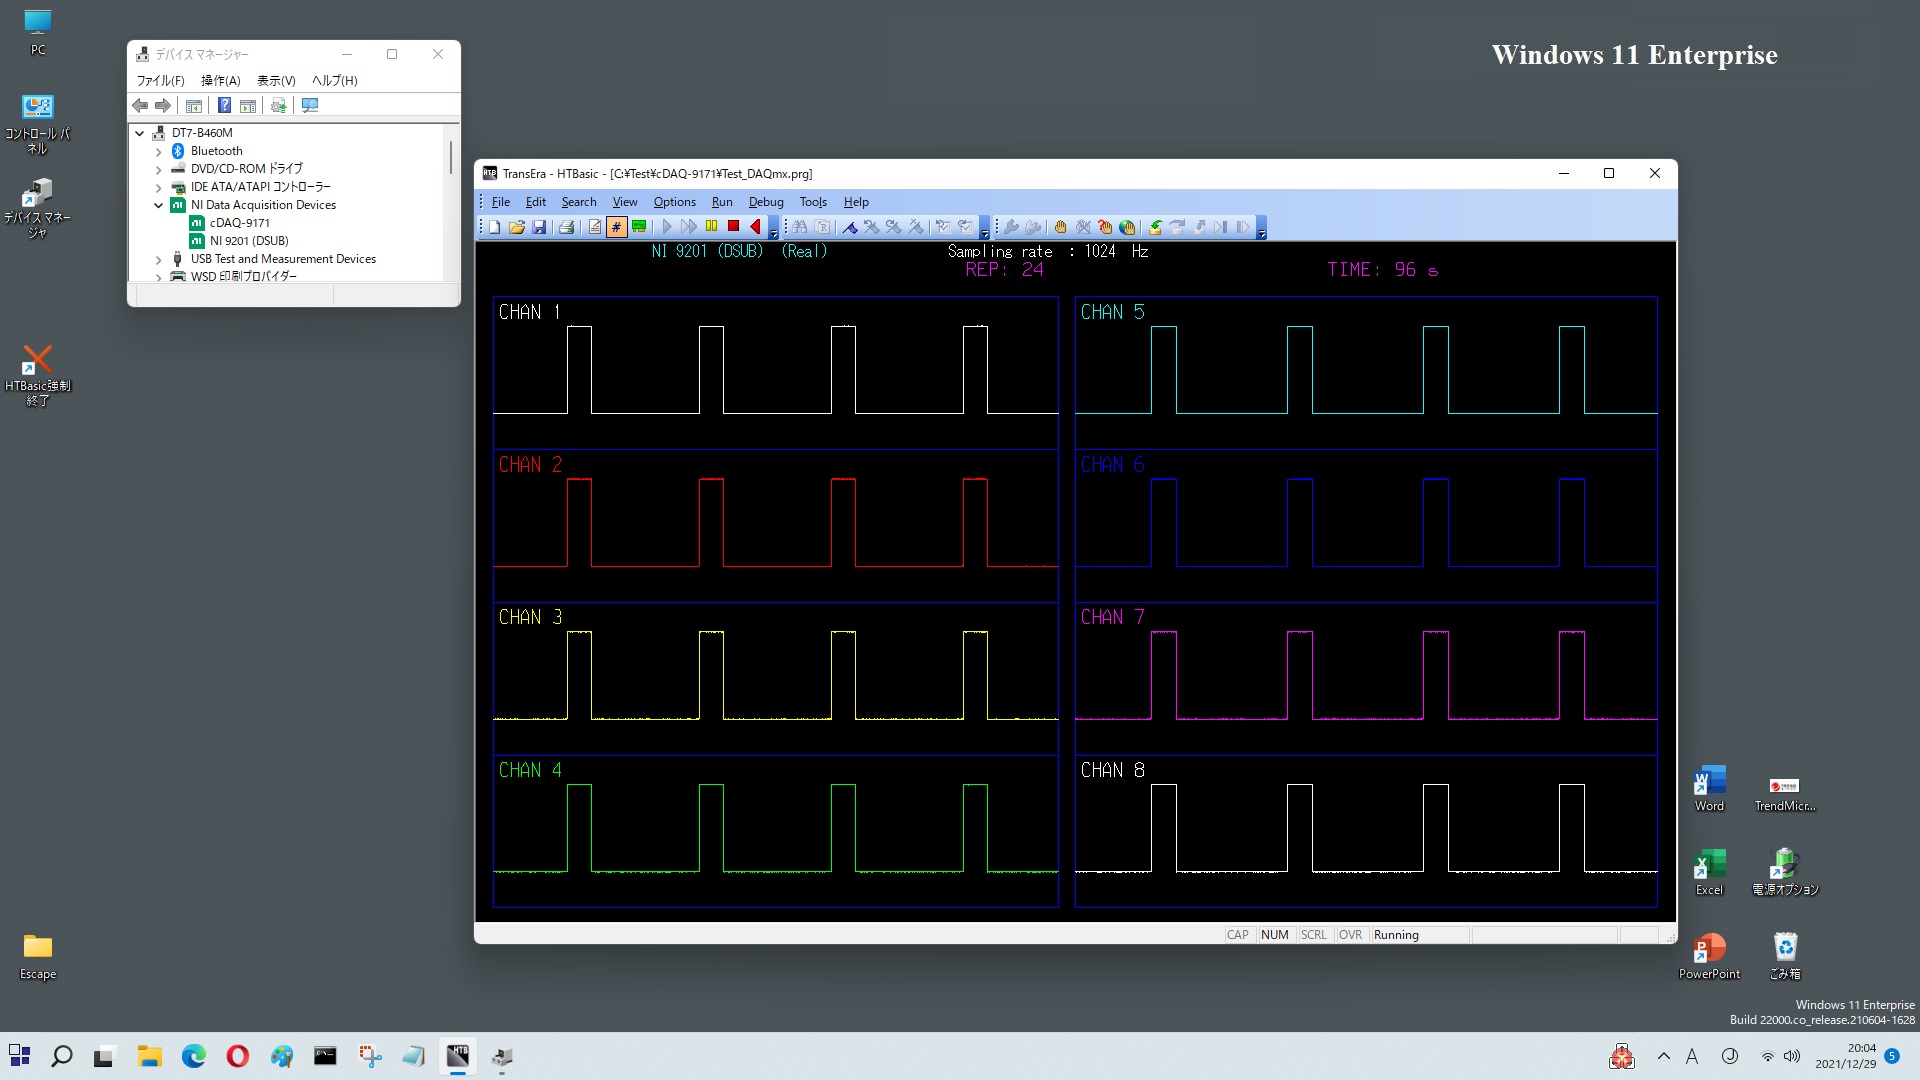Open 操作(A) menu in Device Manager

pyautogui.click(x=220, y=80)
